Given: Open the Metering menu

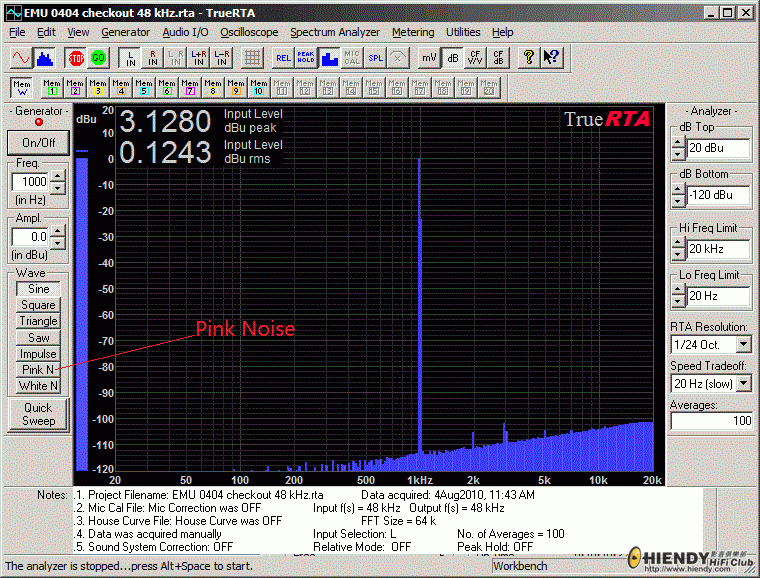Looking at the screenshot, I should click(x=413, y=32).
